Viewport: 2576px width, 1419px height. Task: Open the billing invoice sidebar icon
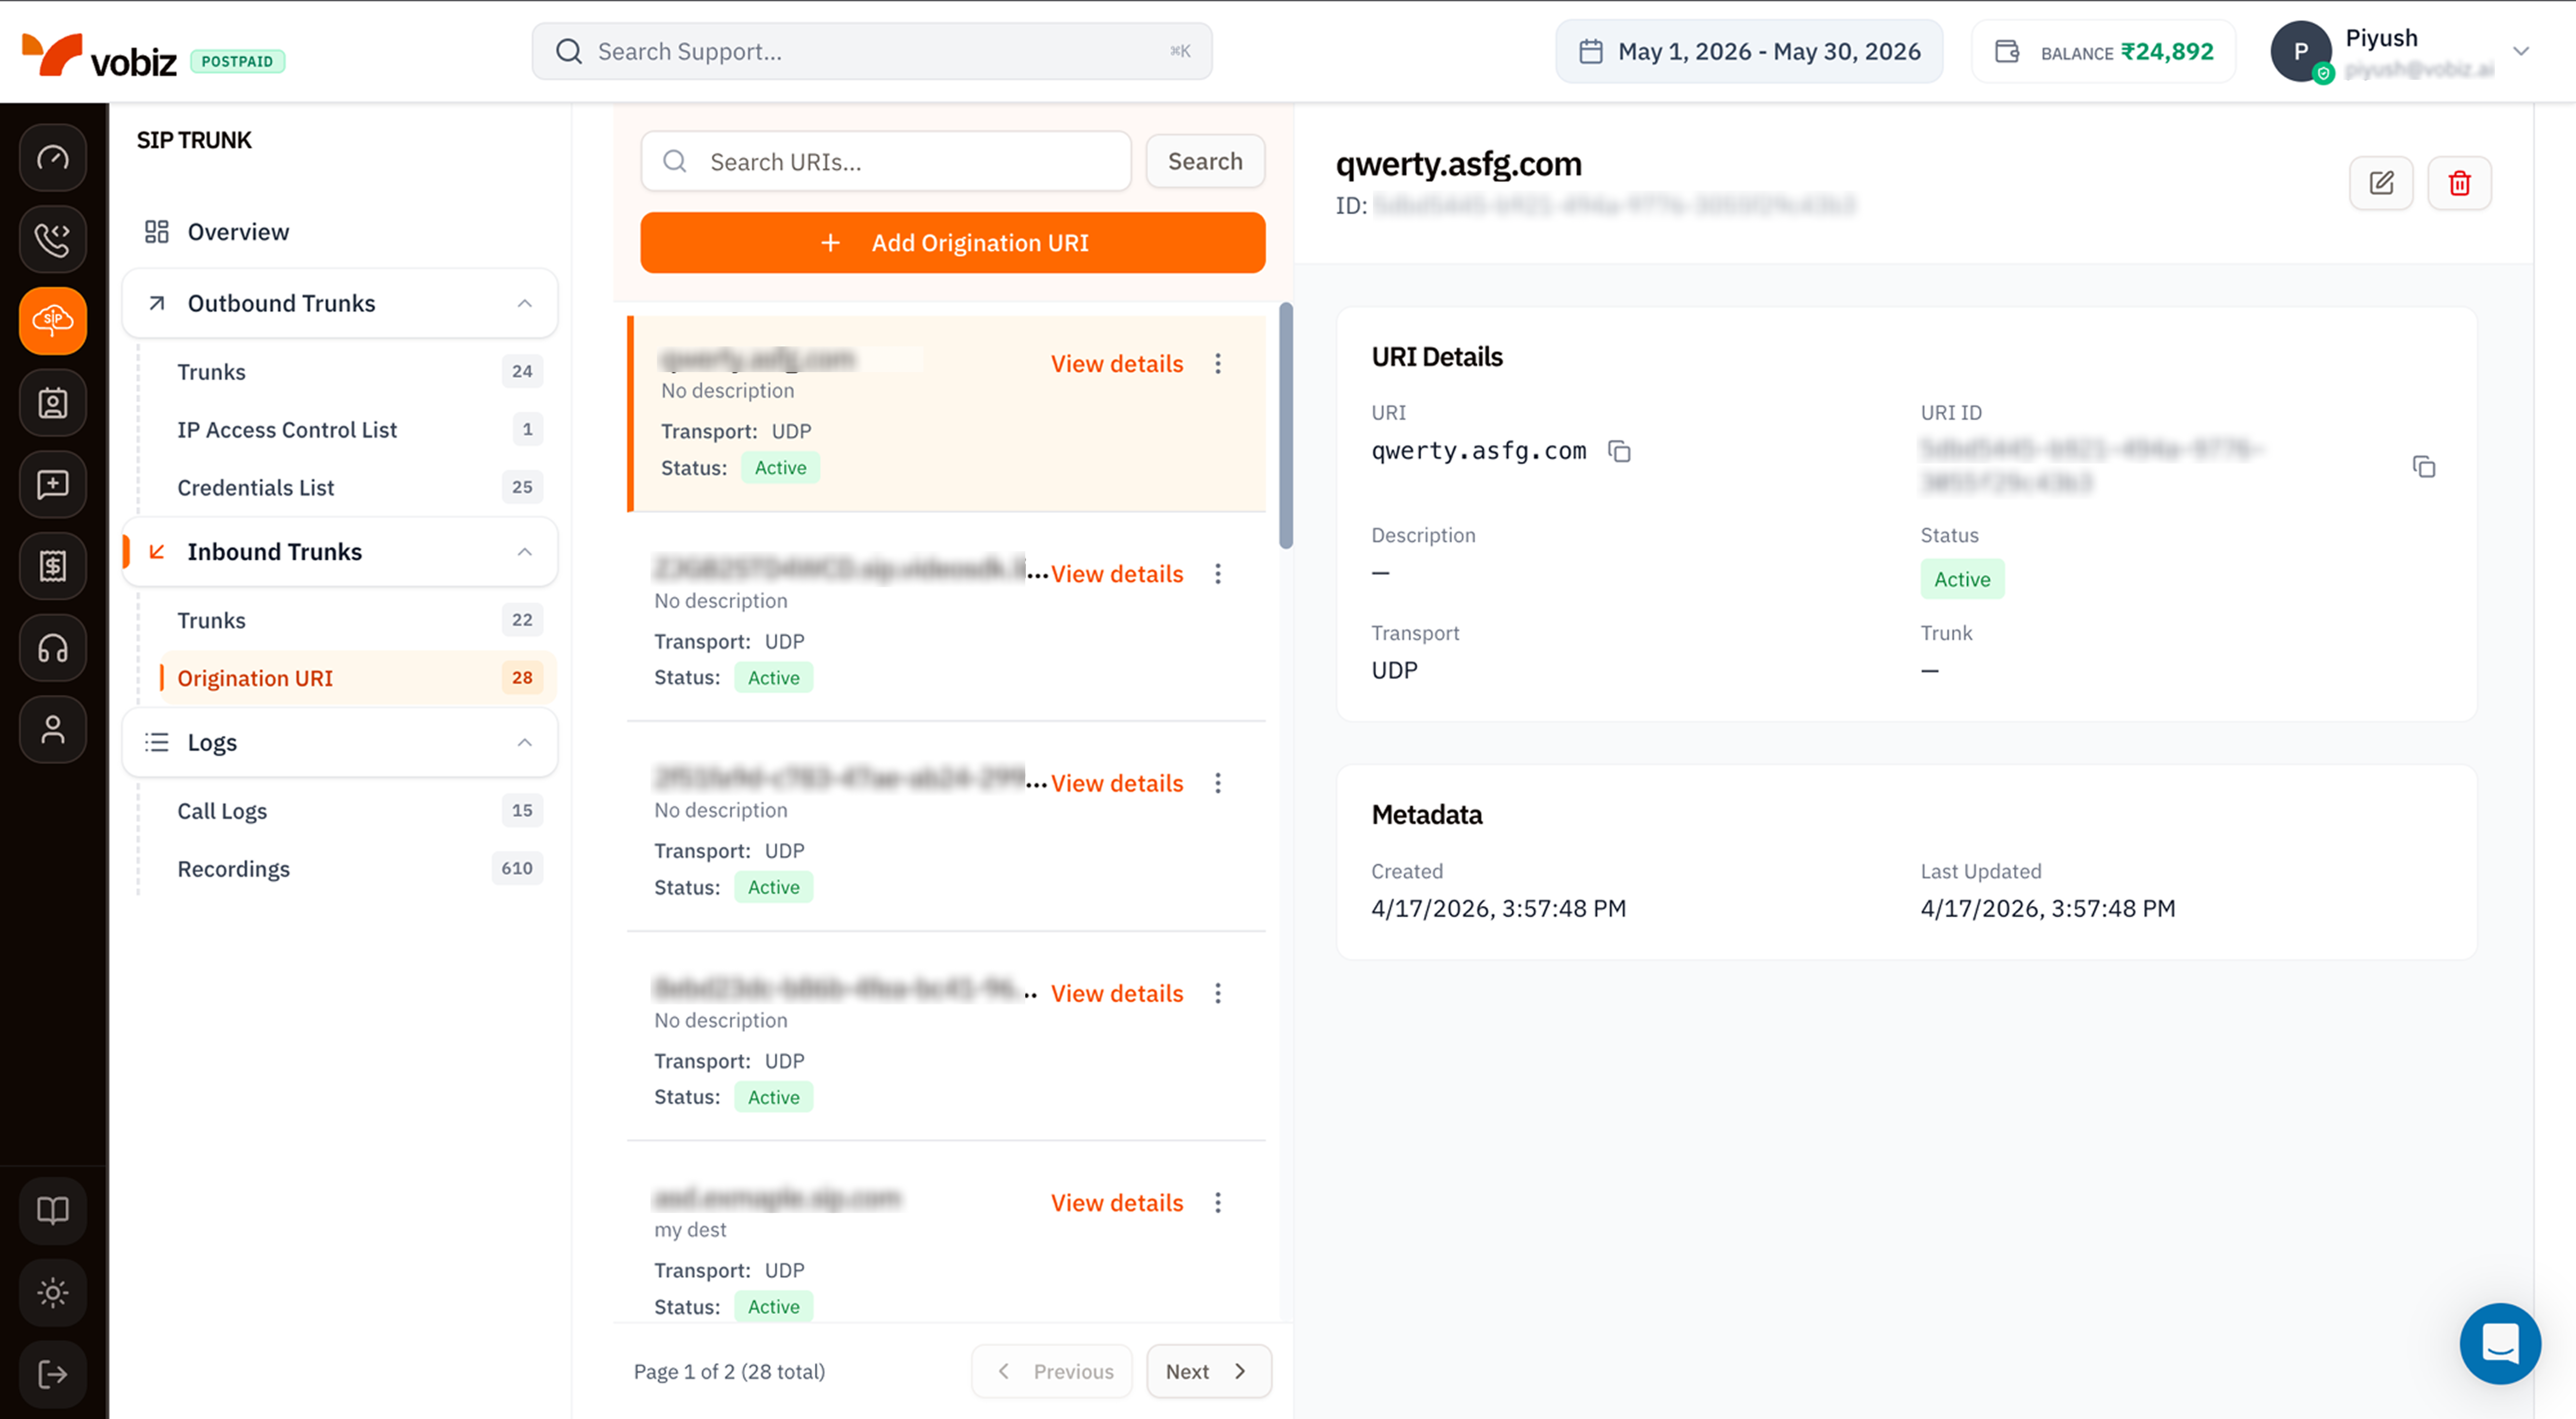point(53,566)
